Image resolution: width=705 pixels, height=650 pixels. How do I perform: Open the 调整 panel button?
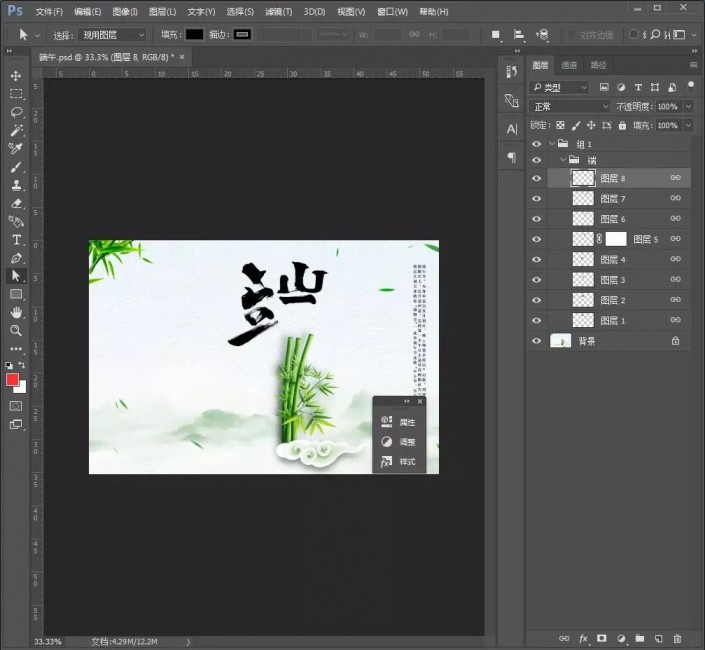point(399,441)
